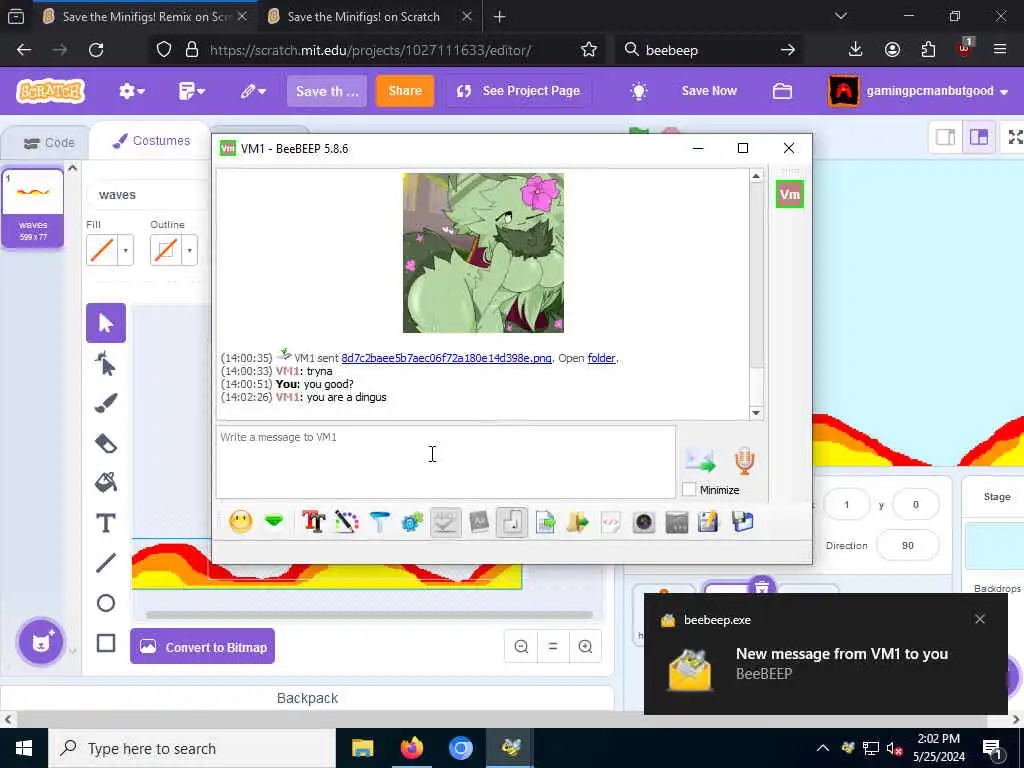Select the Line tool in costume editor
1024x768 pixels.
106,563
